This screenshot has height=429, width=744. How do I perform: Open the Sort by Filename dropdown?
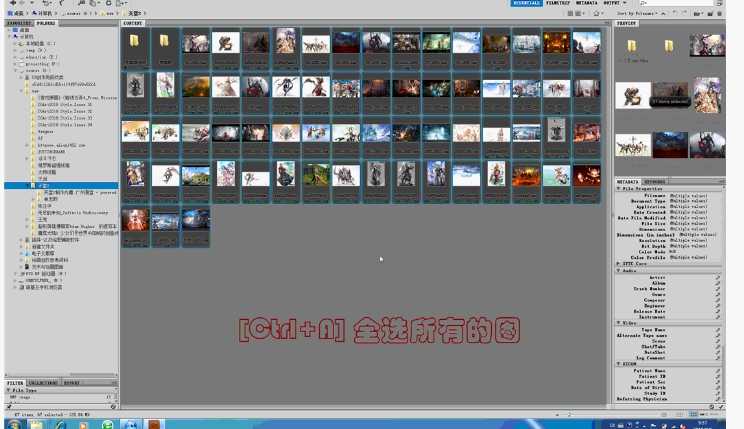pos(638,14)
